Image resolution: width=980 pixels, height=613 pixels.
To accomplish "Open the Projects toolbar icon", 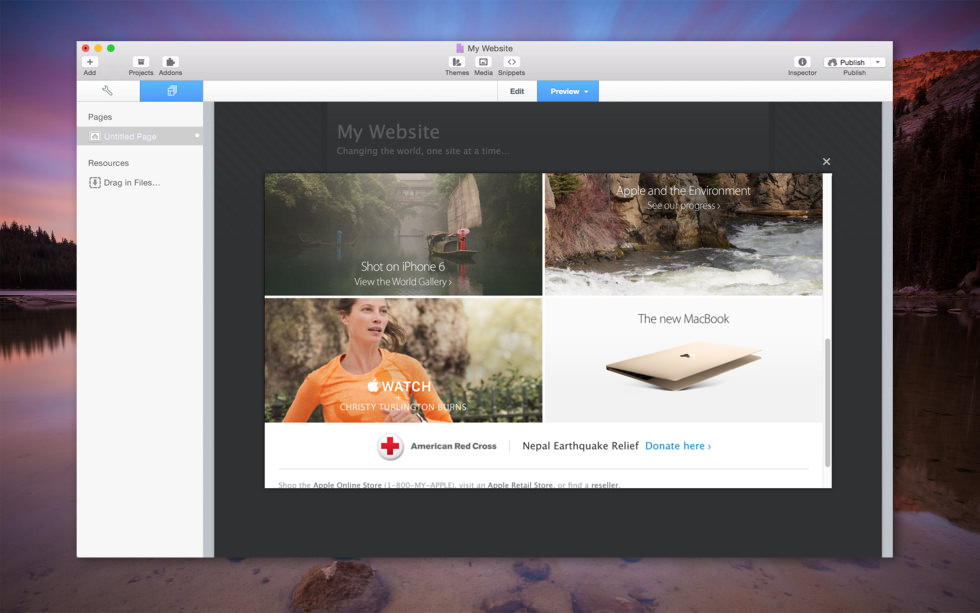I will pyautogui.click(x=141, y=62).
